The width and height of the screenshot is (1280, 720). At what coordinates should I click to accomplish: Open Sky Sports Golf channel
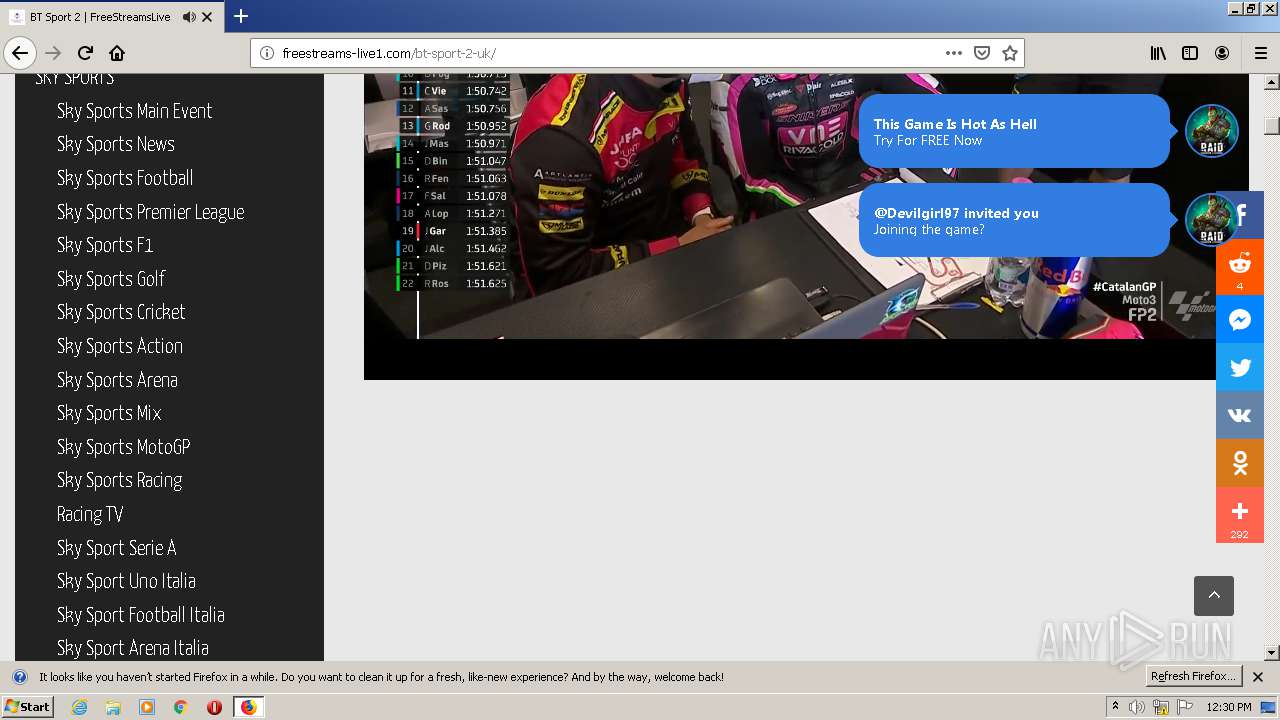(111, 279)
